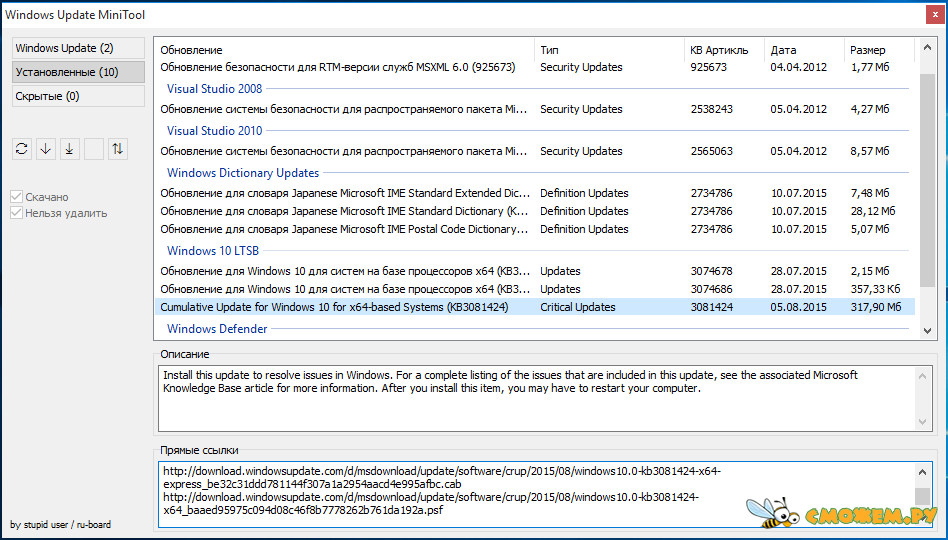Click the by stupid user / ru-board label
This screenshot has height=540, width=948.
[60, 524]
